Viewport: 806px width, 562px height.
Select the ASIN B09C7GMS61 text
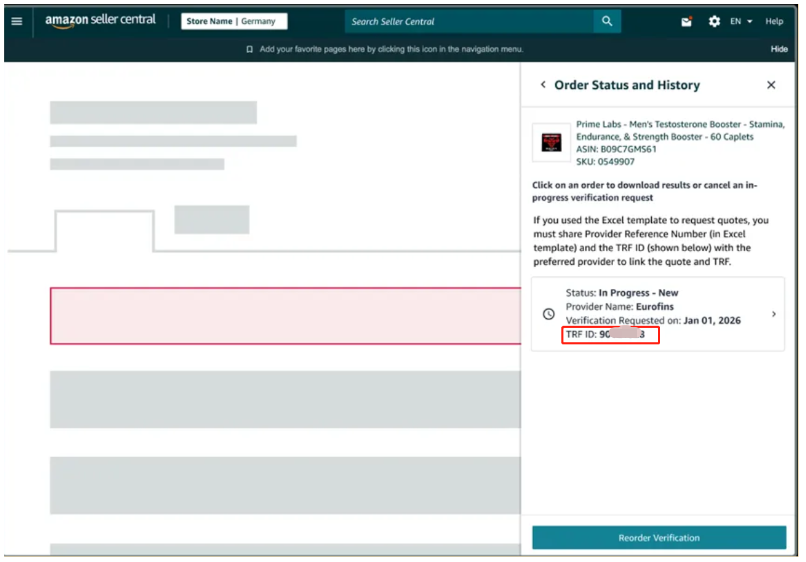pos(616,149)
